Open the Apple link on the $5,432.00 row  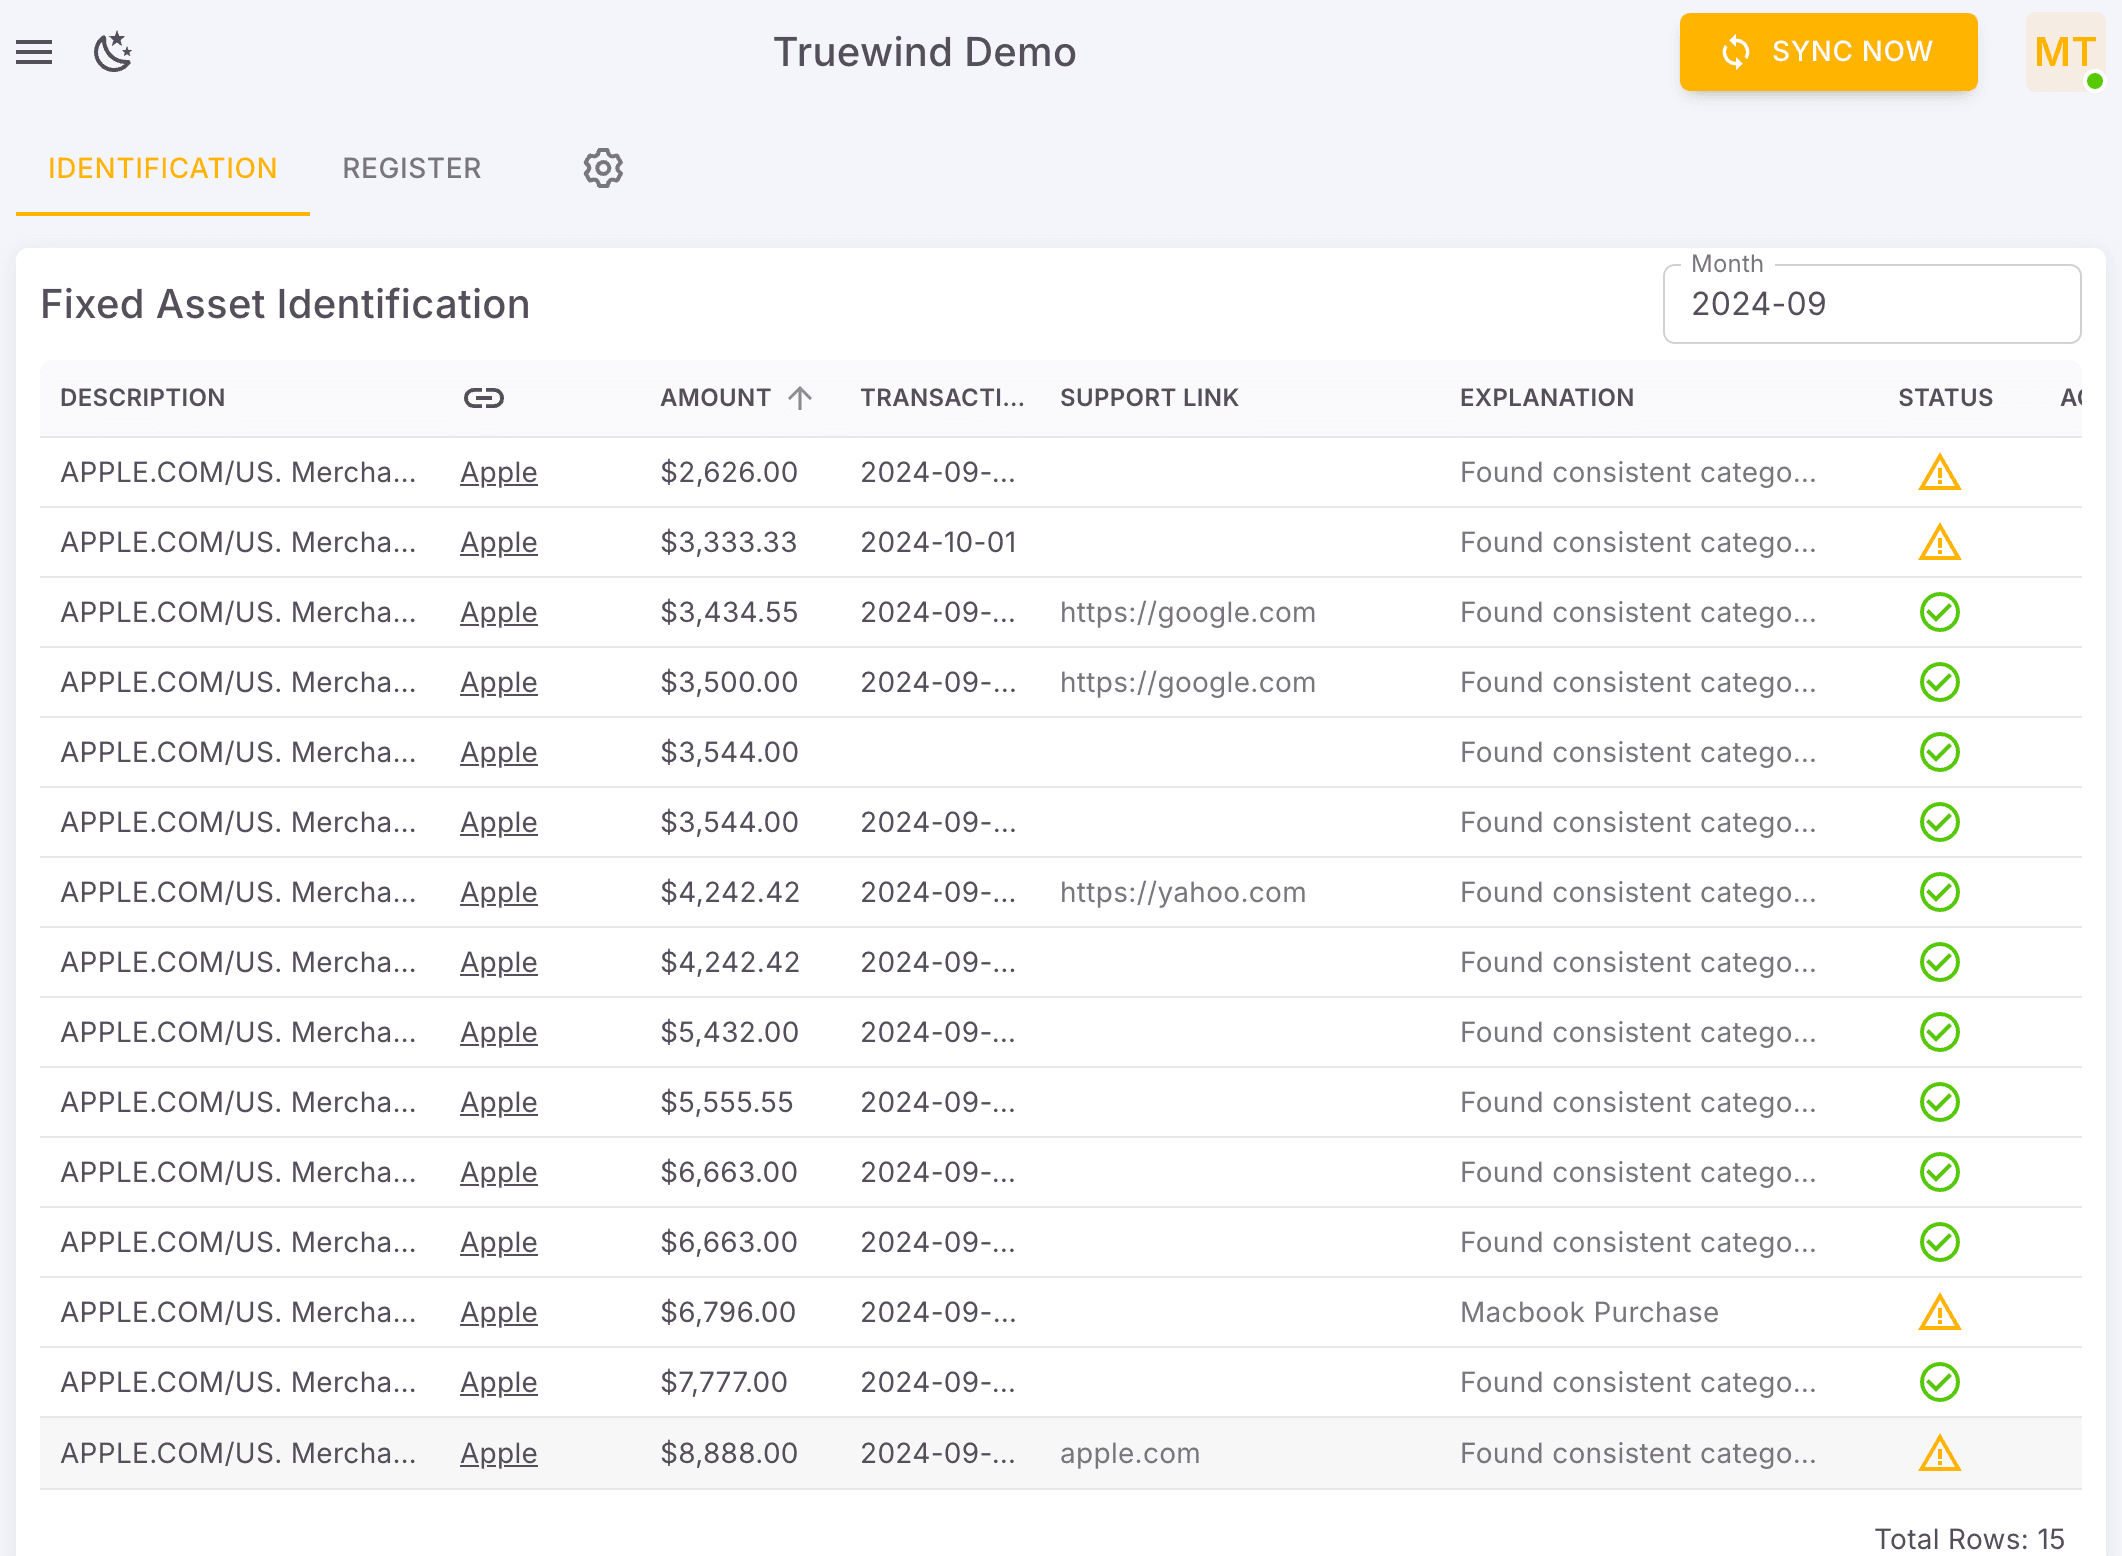click(498, 1032)
